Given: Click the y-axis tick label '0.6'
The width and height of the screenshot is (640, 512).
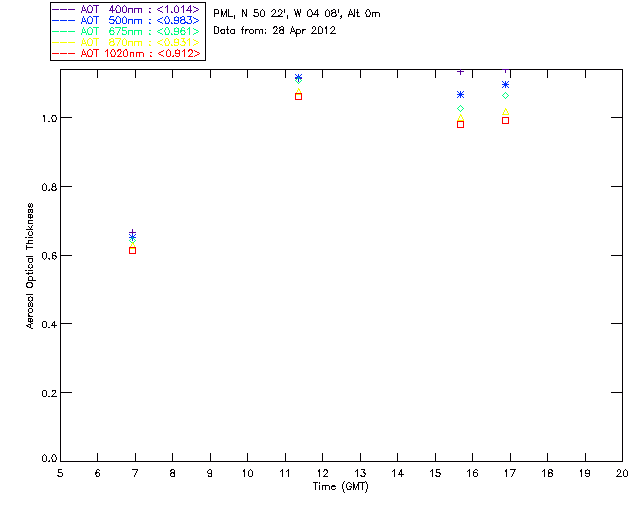Looking at the screenshot, I should click(49, 256).
